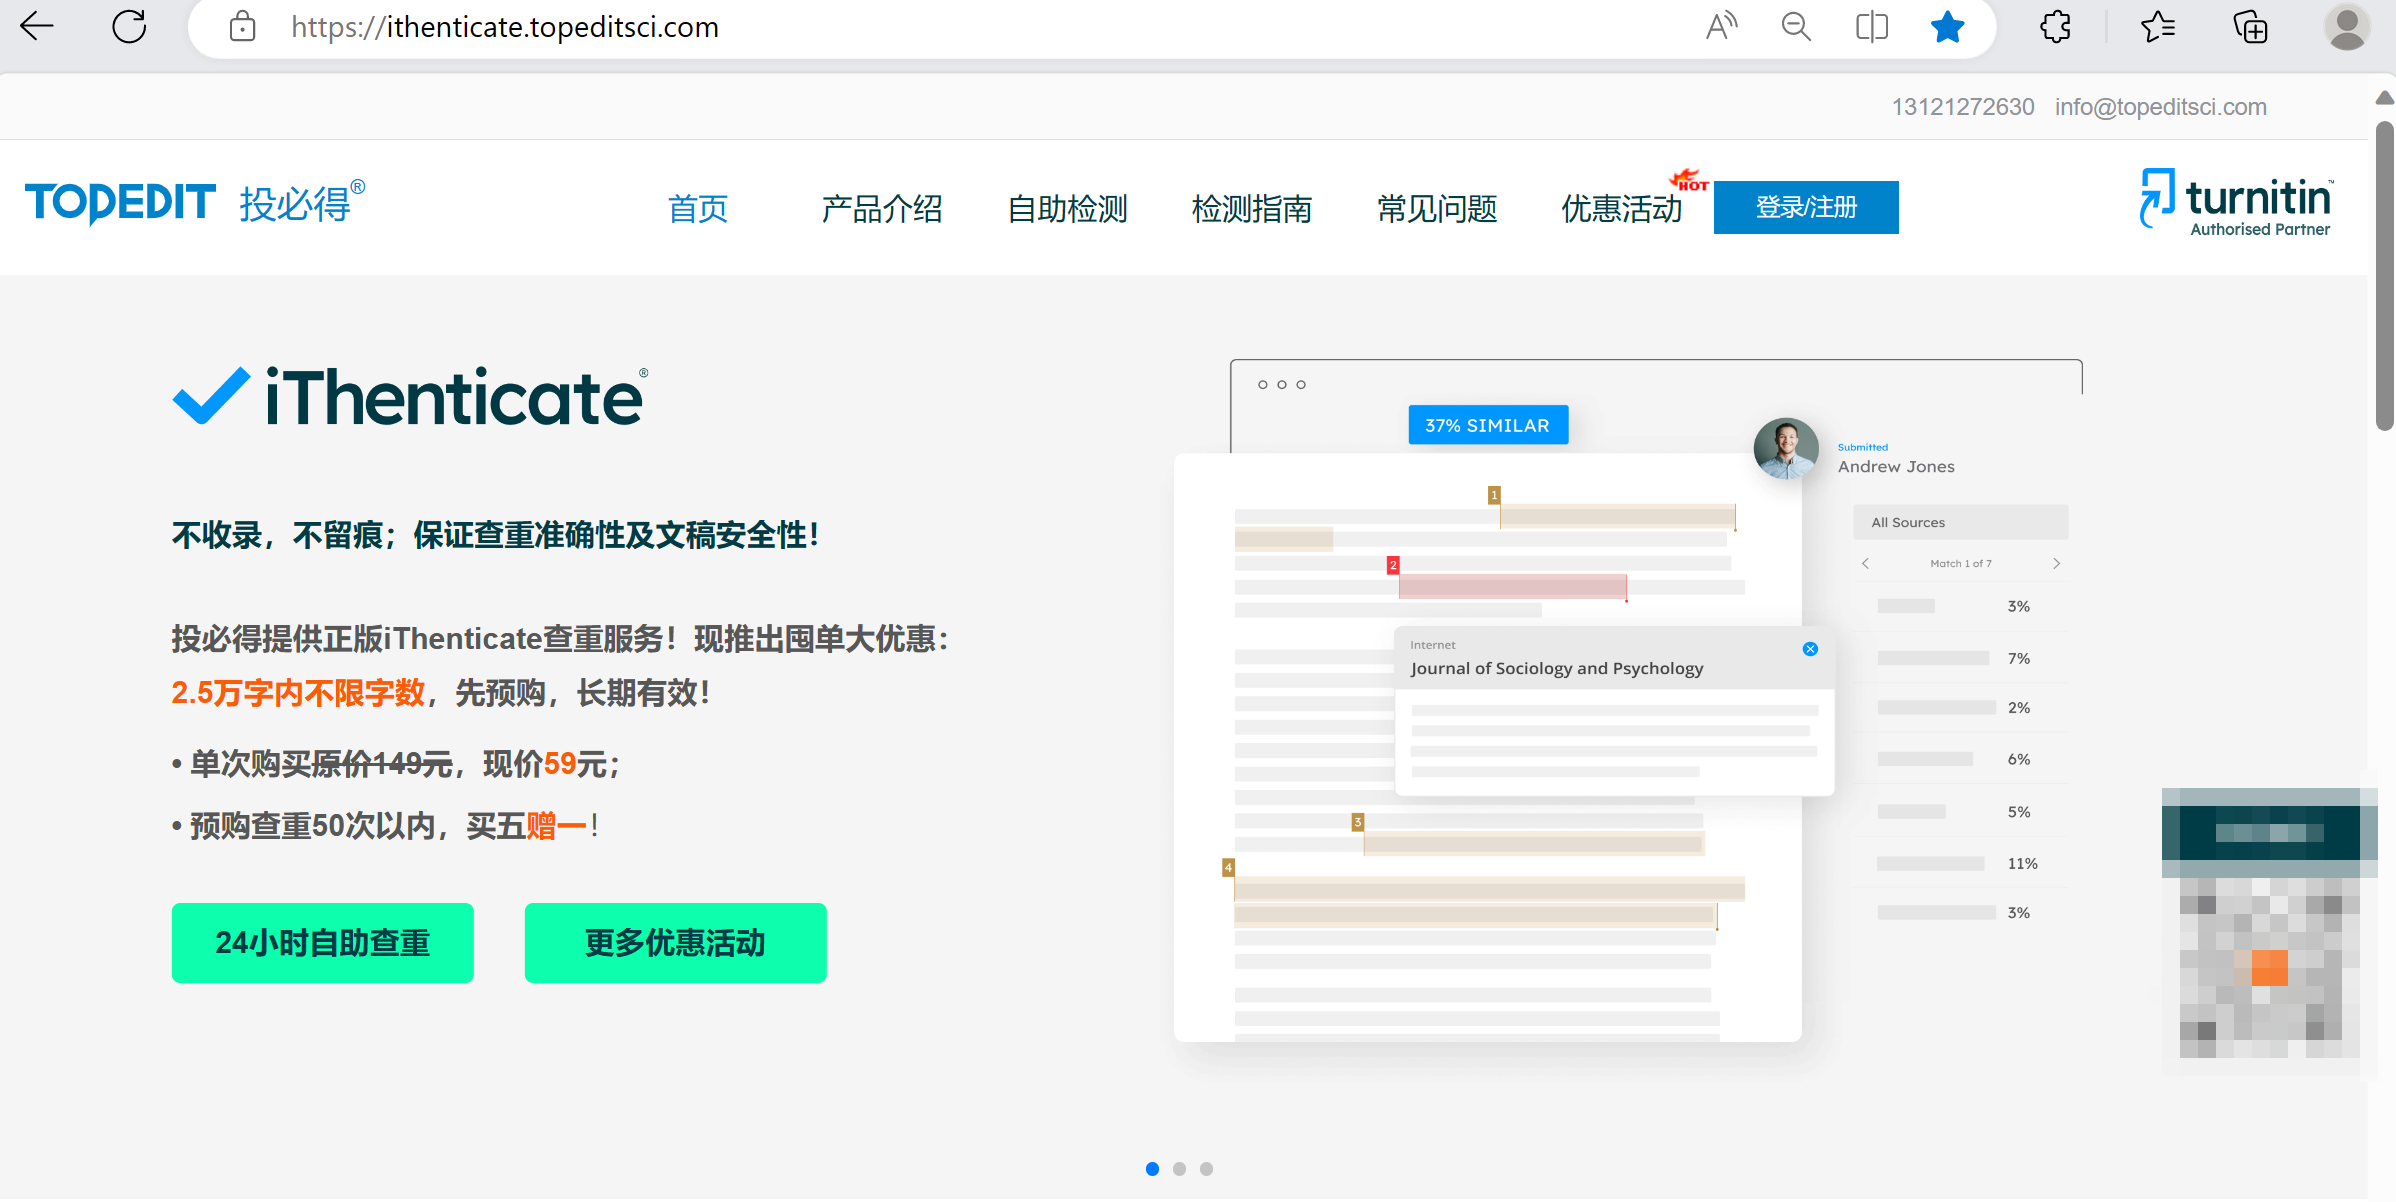Viewport: 2396px width, 1202px height.
Task: Click the next match chevron beside Match 1 of 7
Action: coord(2056,563)
